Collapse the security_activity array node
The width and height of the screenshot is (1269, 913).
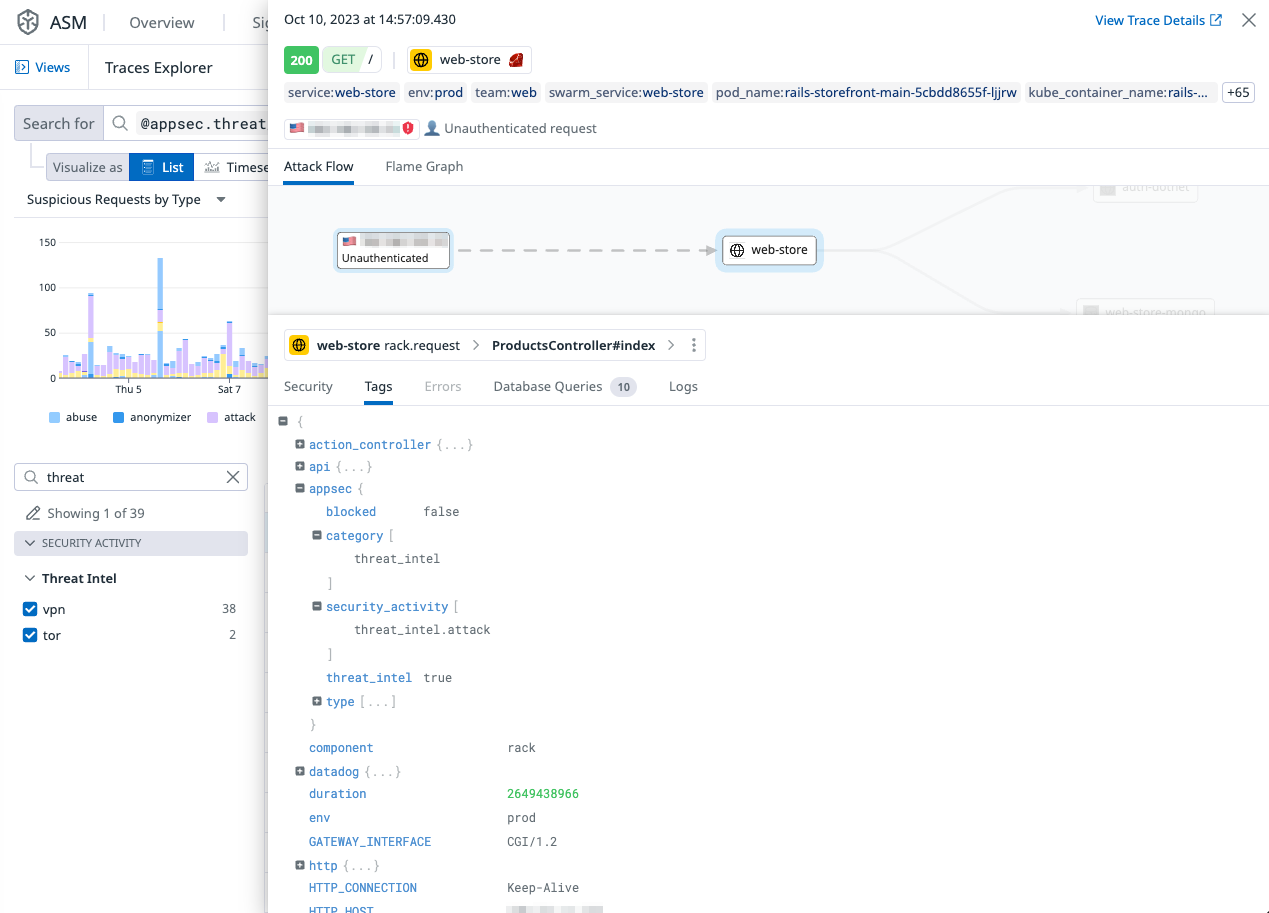coord(317,606)
